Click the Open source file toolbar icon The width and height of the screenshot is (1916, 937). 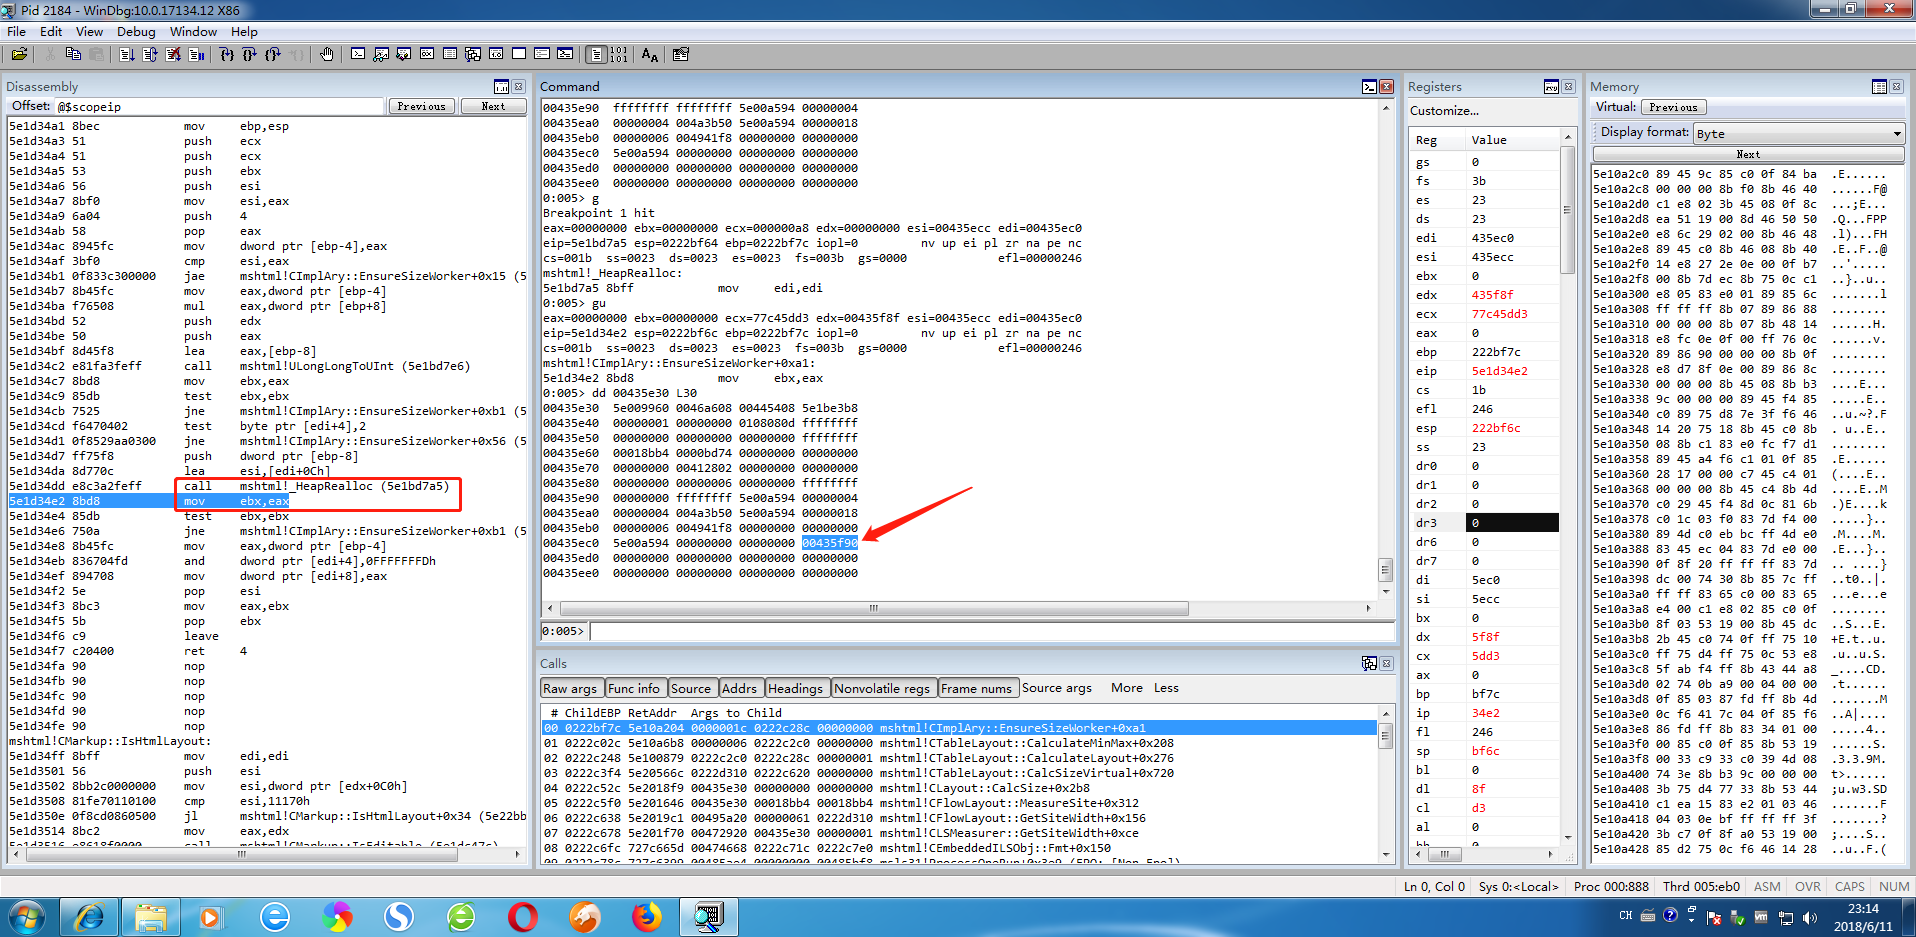pyautogui.click(x=19, y=54)
